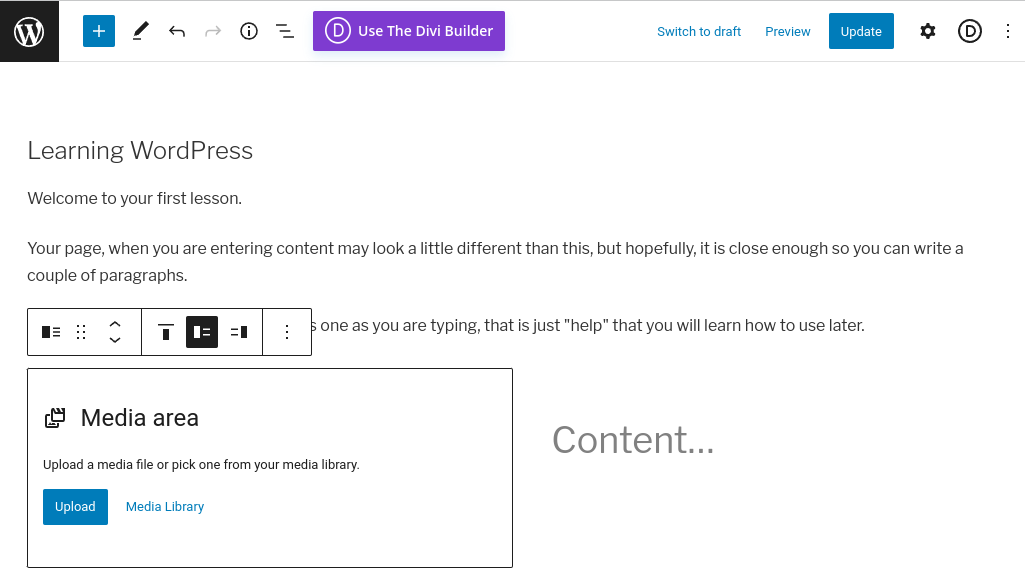
Task: Toggle the settings sidebar gear
Action: (928, 31)
